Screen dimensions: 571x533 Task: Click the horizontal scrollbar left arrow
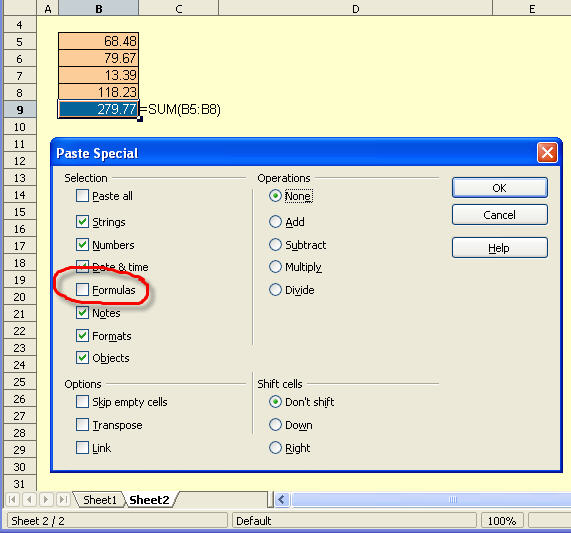(x=281, y=500)
